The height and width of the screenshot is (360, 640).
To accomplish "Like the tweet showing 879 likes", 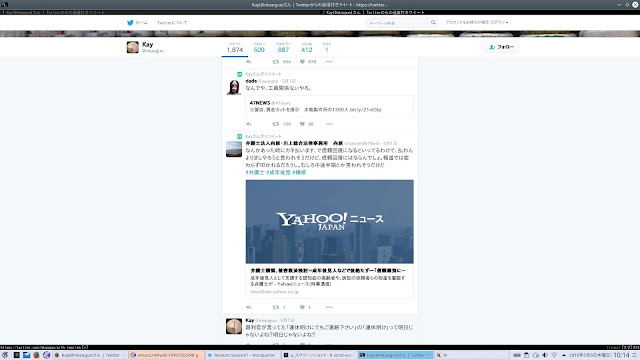I will tap(302, 62).
